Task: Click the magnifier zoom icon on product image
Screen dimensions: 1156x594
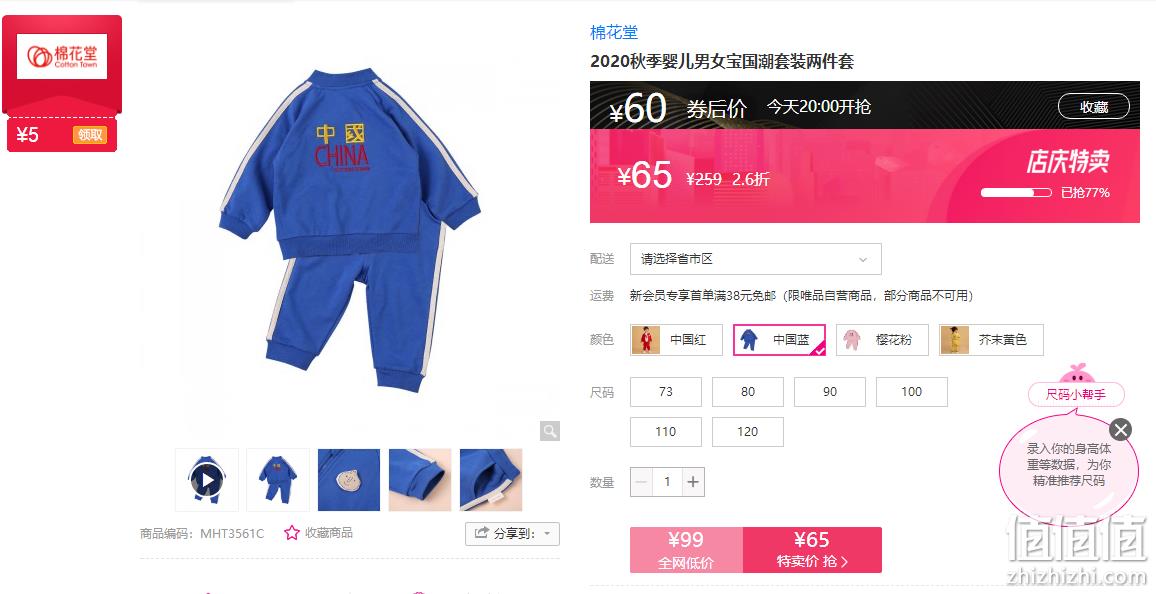Action: [x=550, y=431]
